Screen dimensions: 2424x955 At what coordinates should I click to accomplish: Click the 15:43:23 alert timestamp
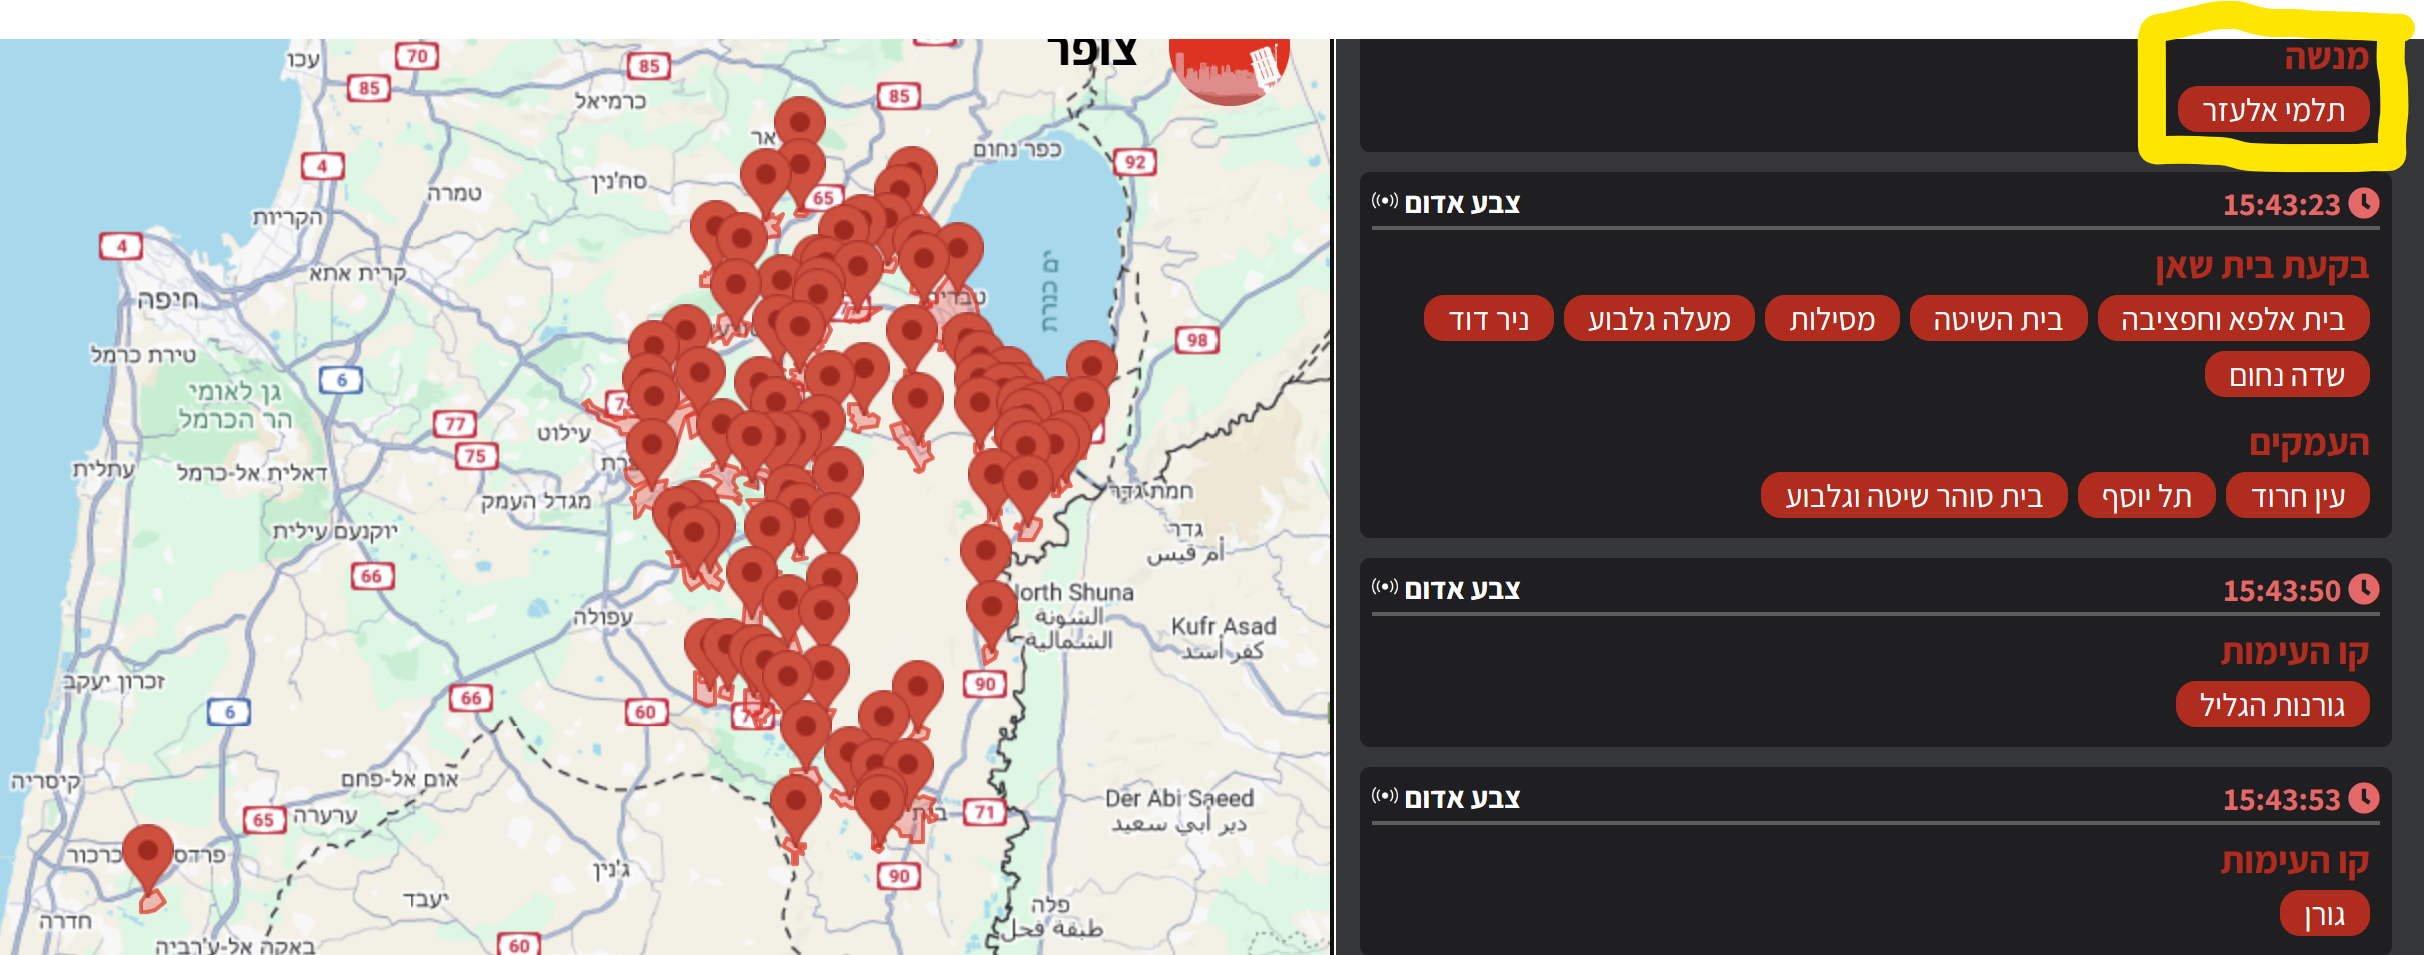click(2281, 205)
